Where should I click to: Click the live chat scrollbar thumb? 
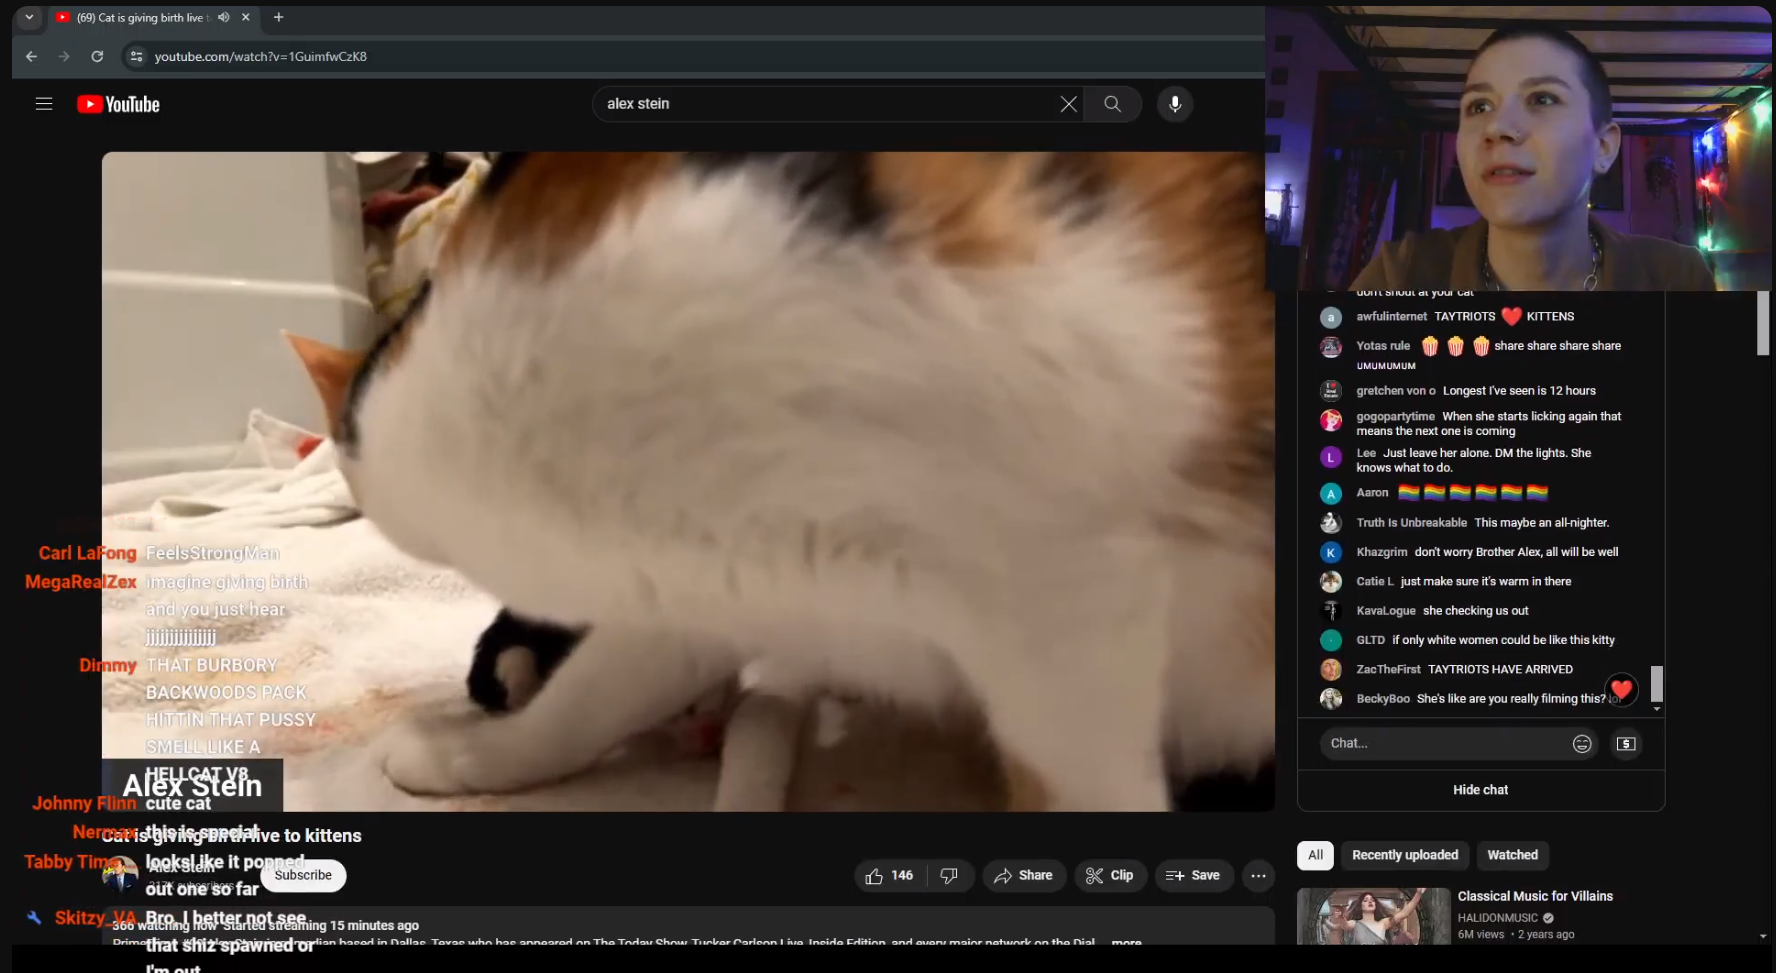point(1657,684)
